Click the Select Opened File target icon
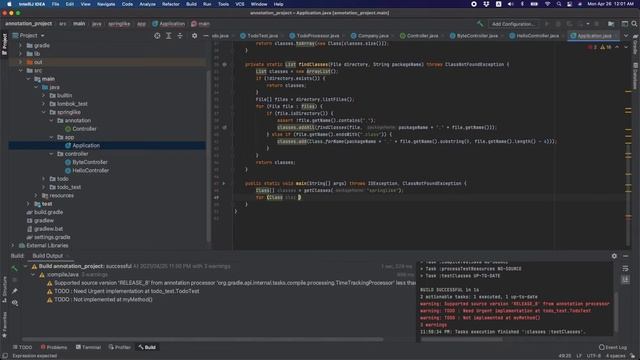 (x=157, y=36)
